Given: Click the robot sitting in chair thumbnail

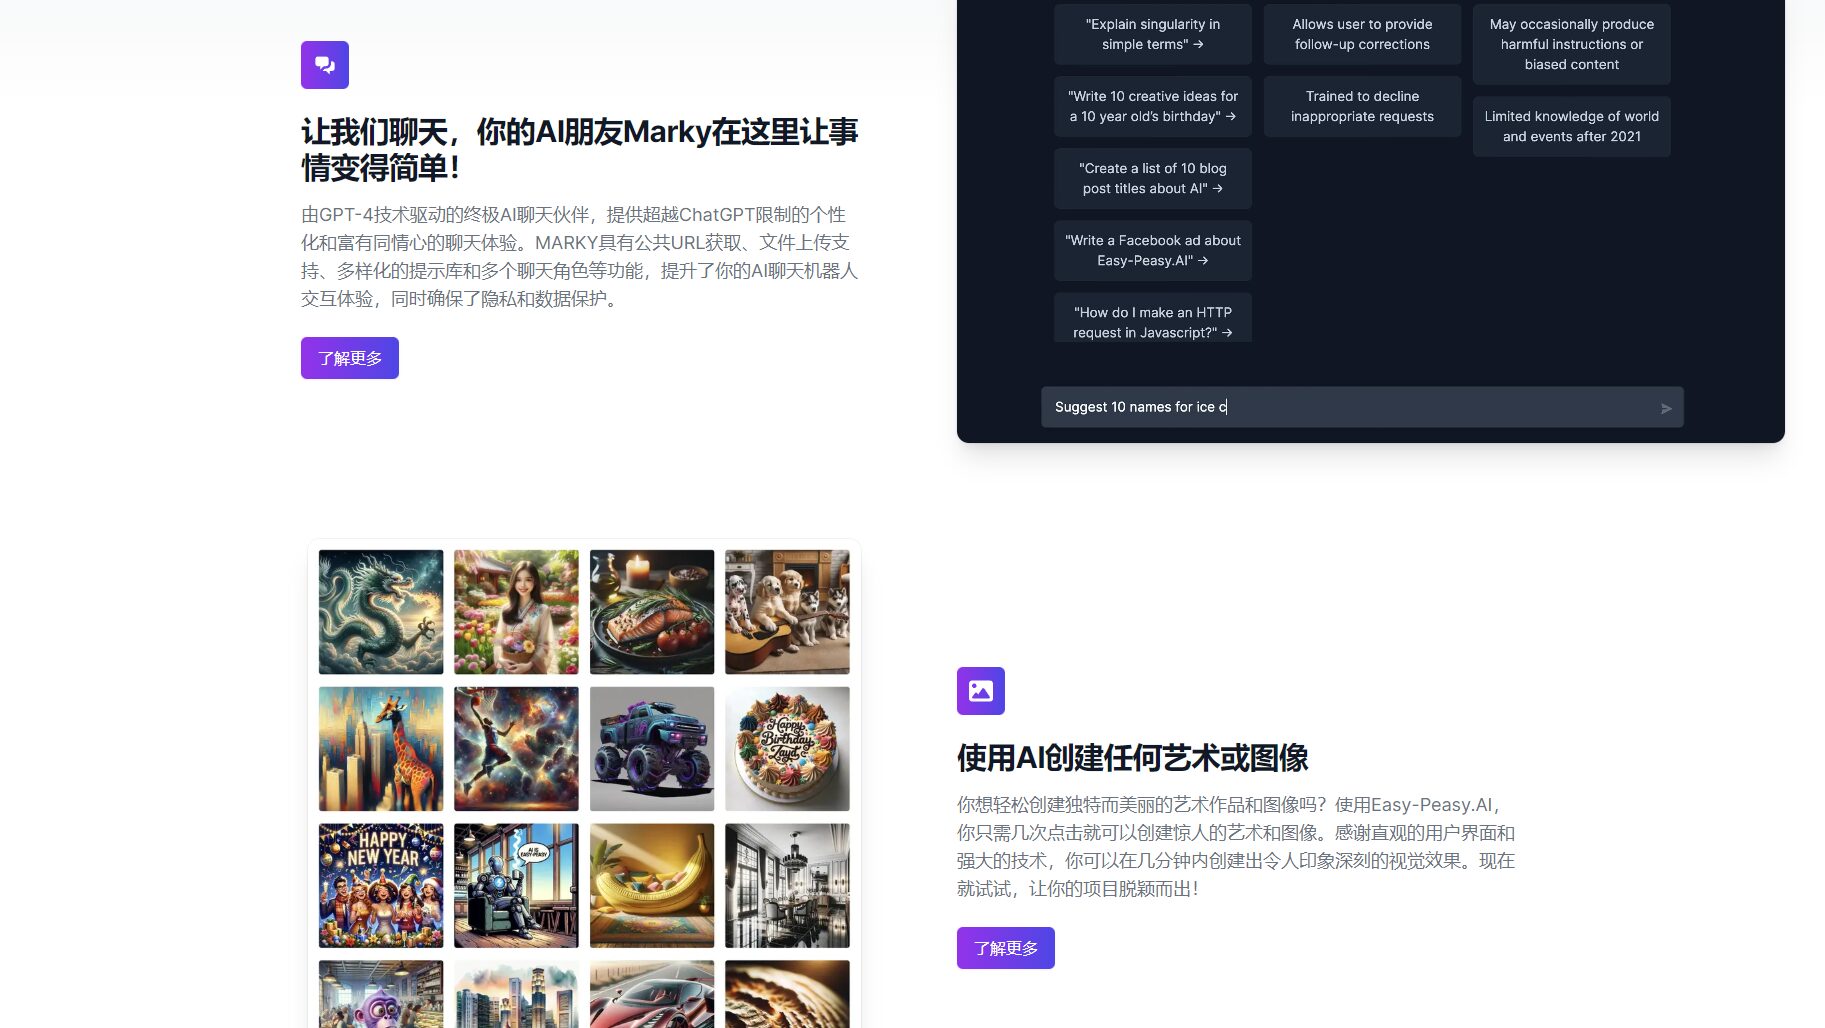Looking at the screenshot, I should [515, 884].
